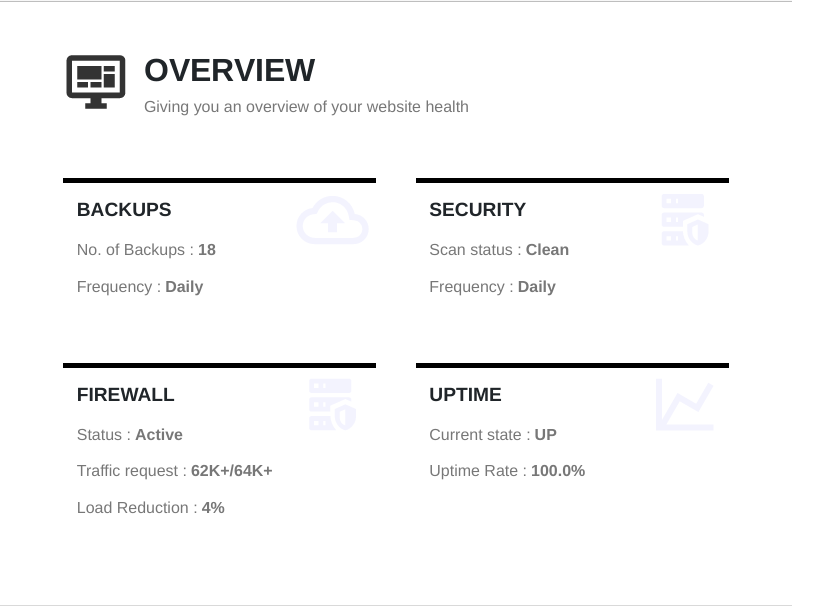Viewport: 819px width, 606px height.
Task: Click the Uptime line chart icon
Action: (x=684, y=405)
